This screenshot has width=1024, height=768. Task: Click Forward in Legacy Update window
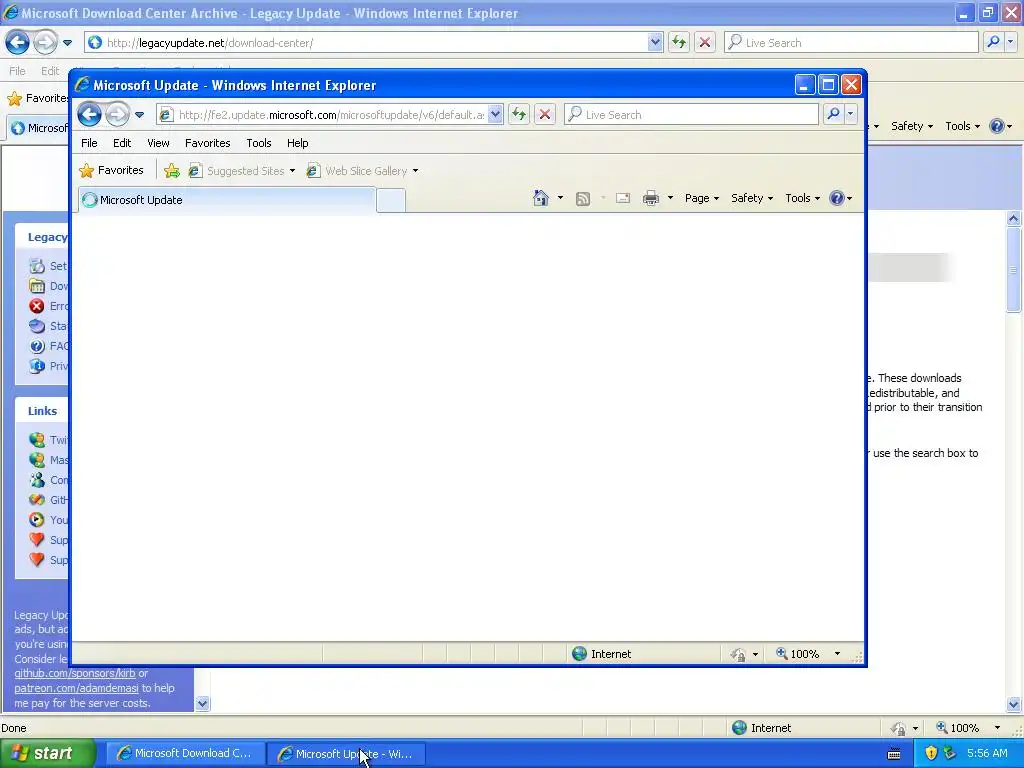click(45, 43)
